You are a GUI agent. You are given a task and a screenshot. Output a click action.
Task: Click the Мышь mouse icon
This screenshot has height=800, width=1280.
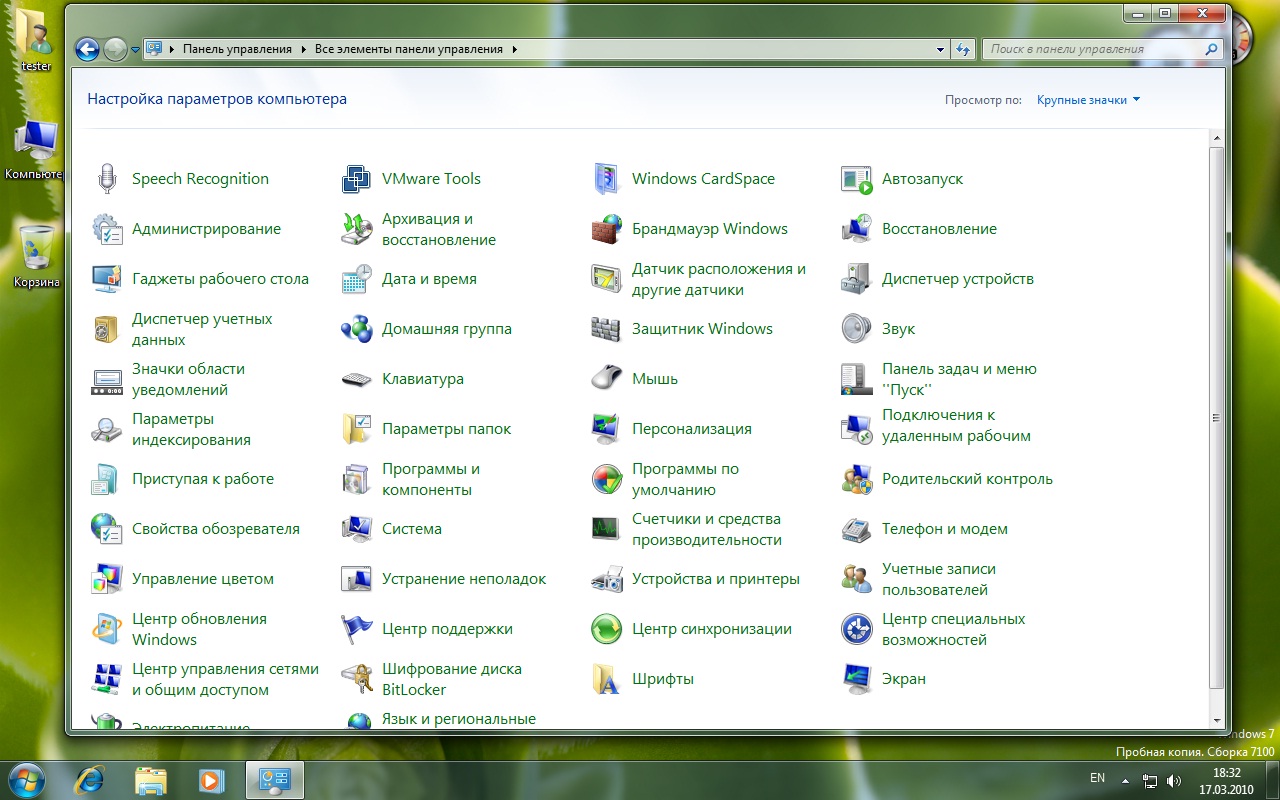point(607,379)
